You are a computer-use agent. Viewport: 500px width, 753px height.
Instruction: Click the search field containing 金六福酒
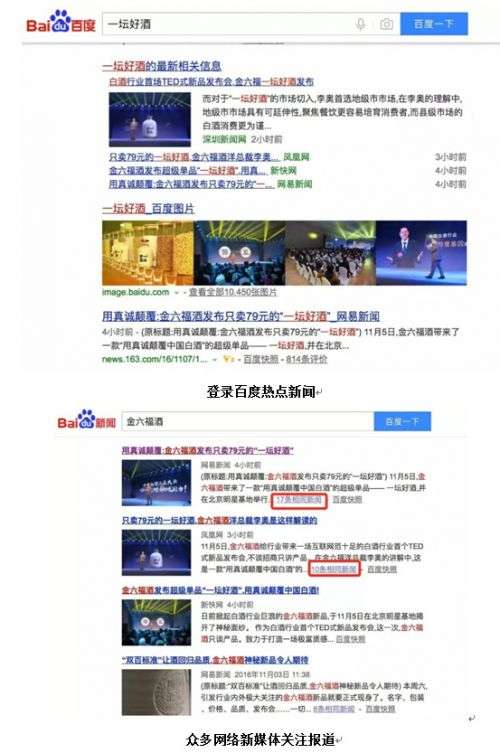pyautogui.click(x=248, y=422)
